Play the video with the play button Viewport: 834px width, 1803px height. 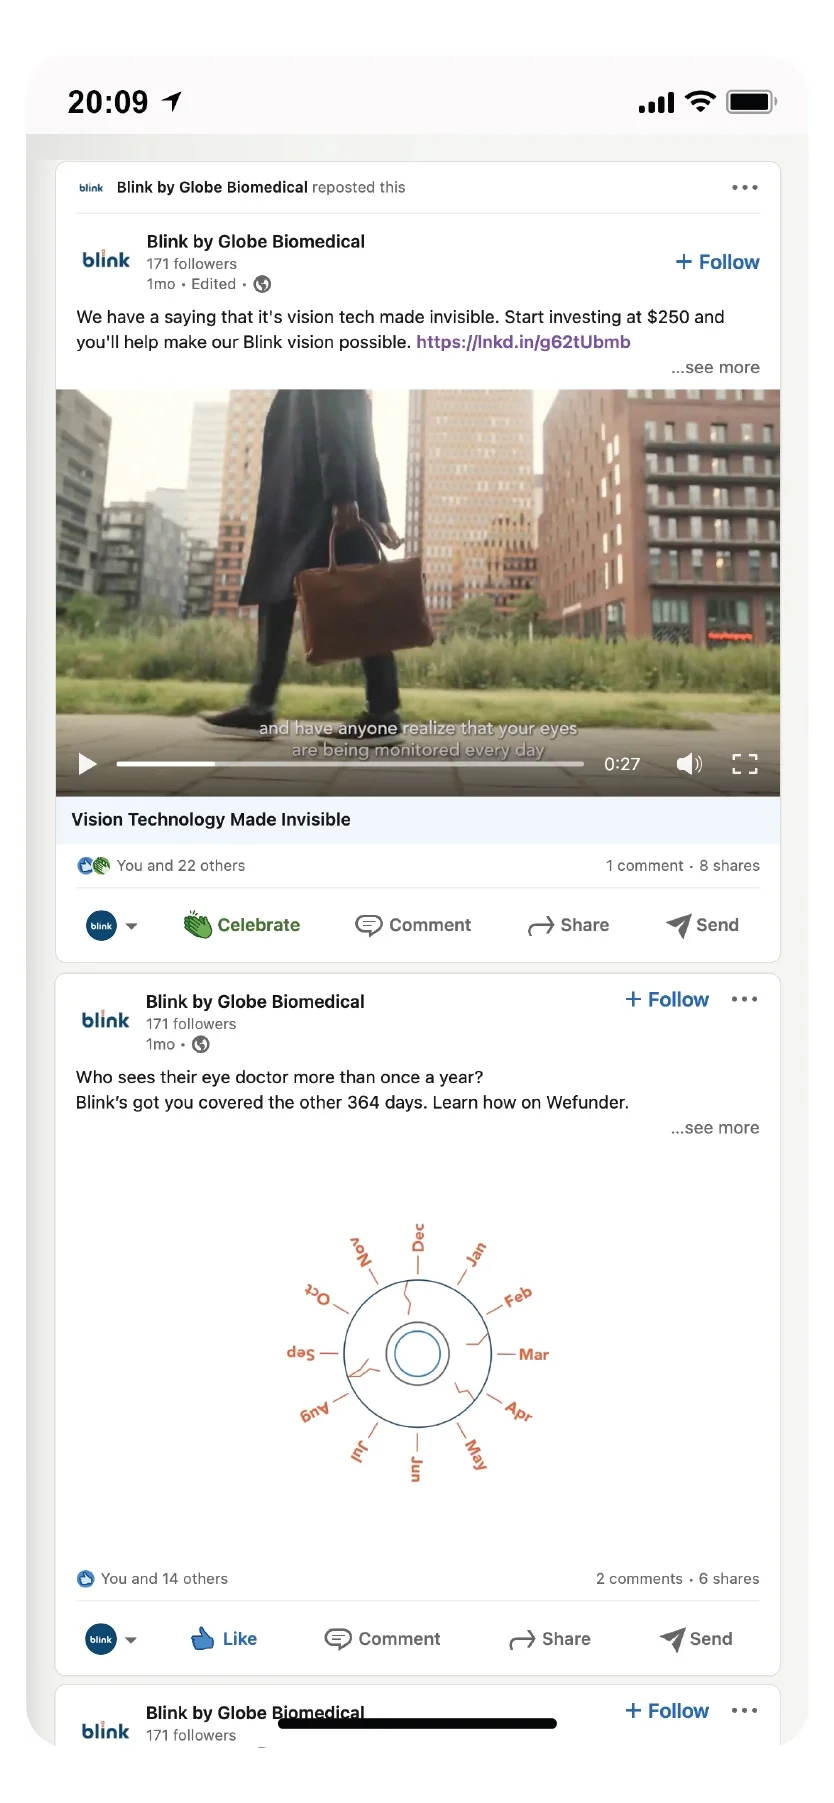(88, 764)
